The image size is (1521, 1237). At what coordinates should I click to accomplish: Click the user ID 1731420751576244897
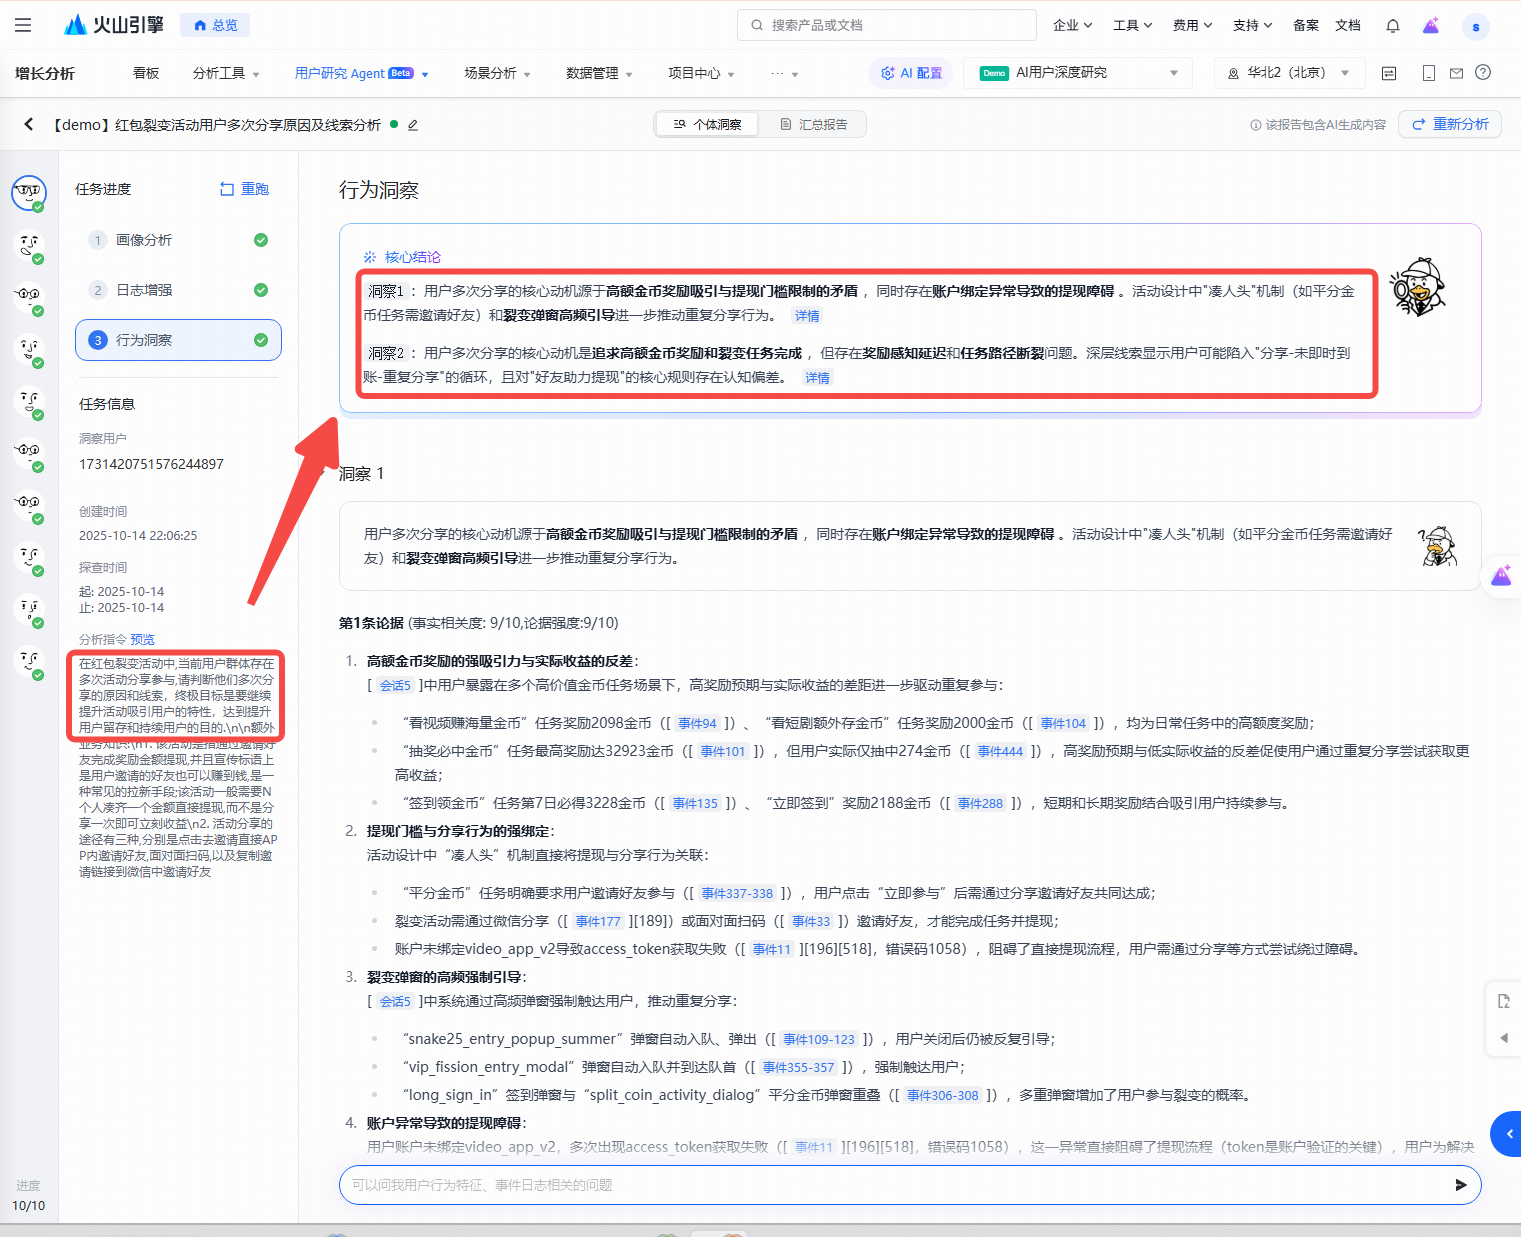tap(151, 464)
